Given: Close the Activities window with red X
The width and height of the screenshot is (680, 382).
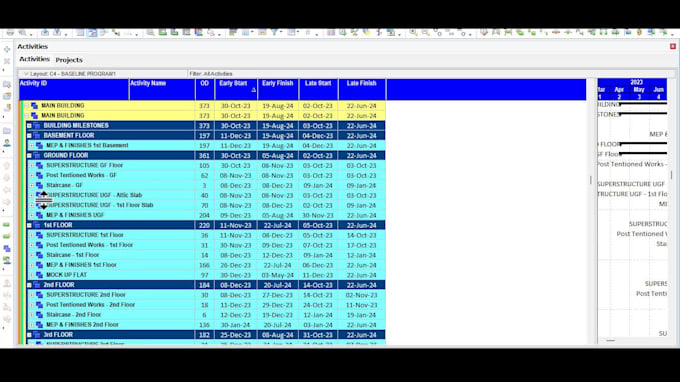Looking at the screenshot, I should (x=673, y=46).
